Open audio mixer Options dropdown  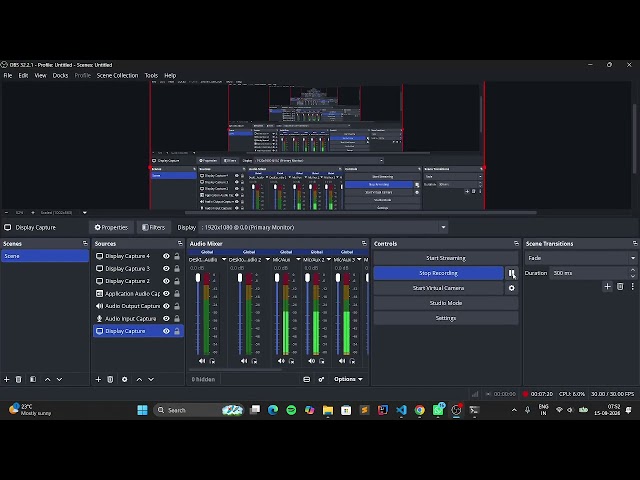point(348,379)
